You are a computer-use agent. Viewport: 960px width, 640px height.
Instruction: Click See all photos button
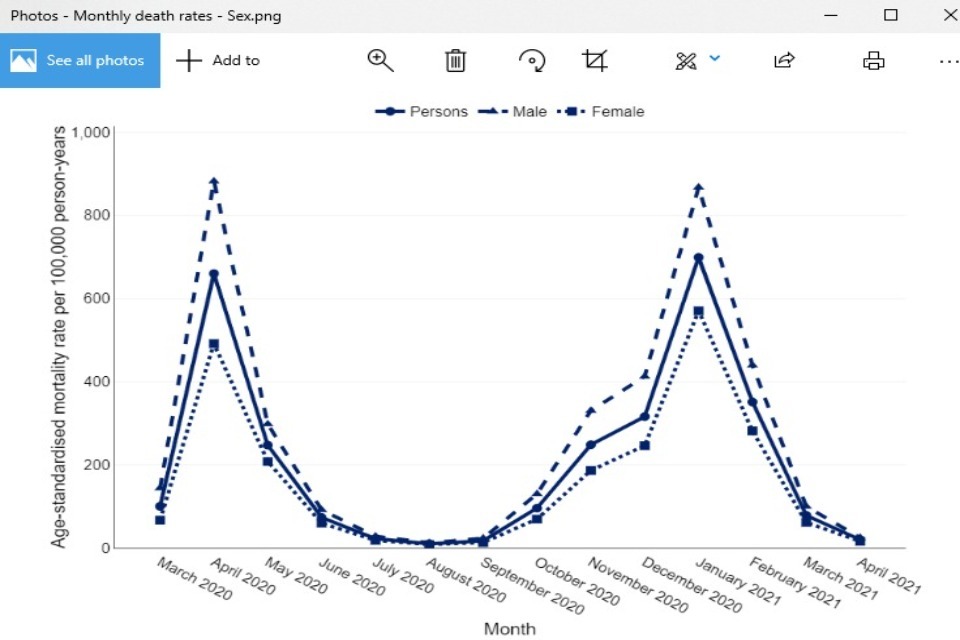pos(80,60)
